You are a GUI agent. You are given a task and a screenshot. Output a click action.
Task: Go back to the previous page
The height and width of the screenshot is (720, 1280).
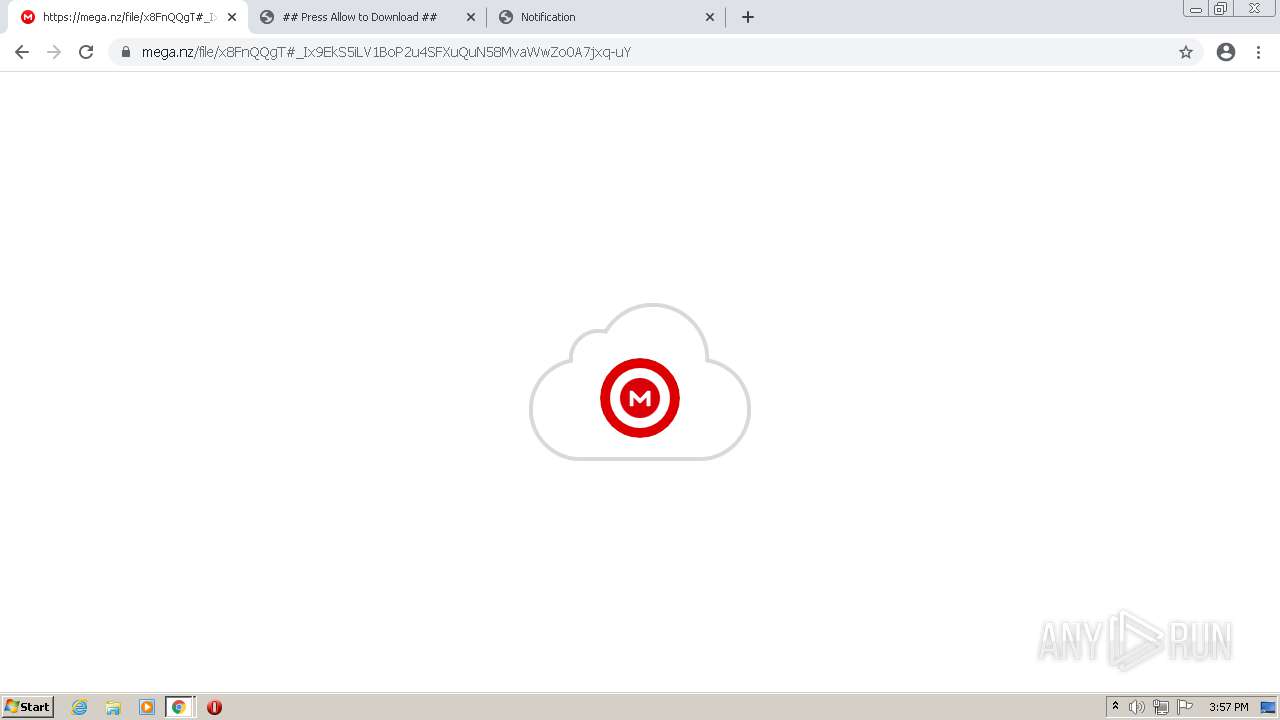tap(22, 52)
